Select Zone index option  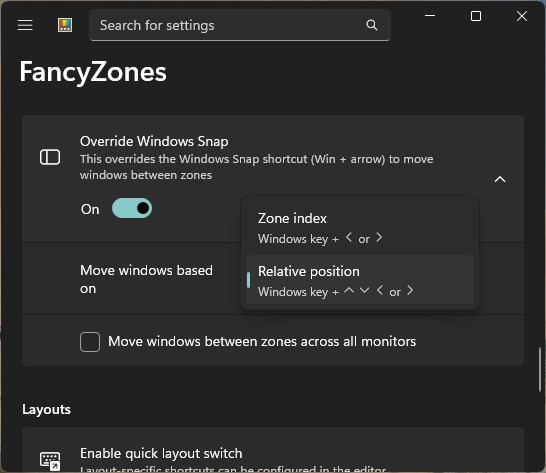click(360, 228)
